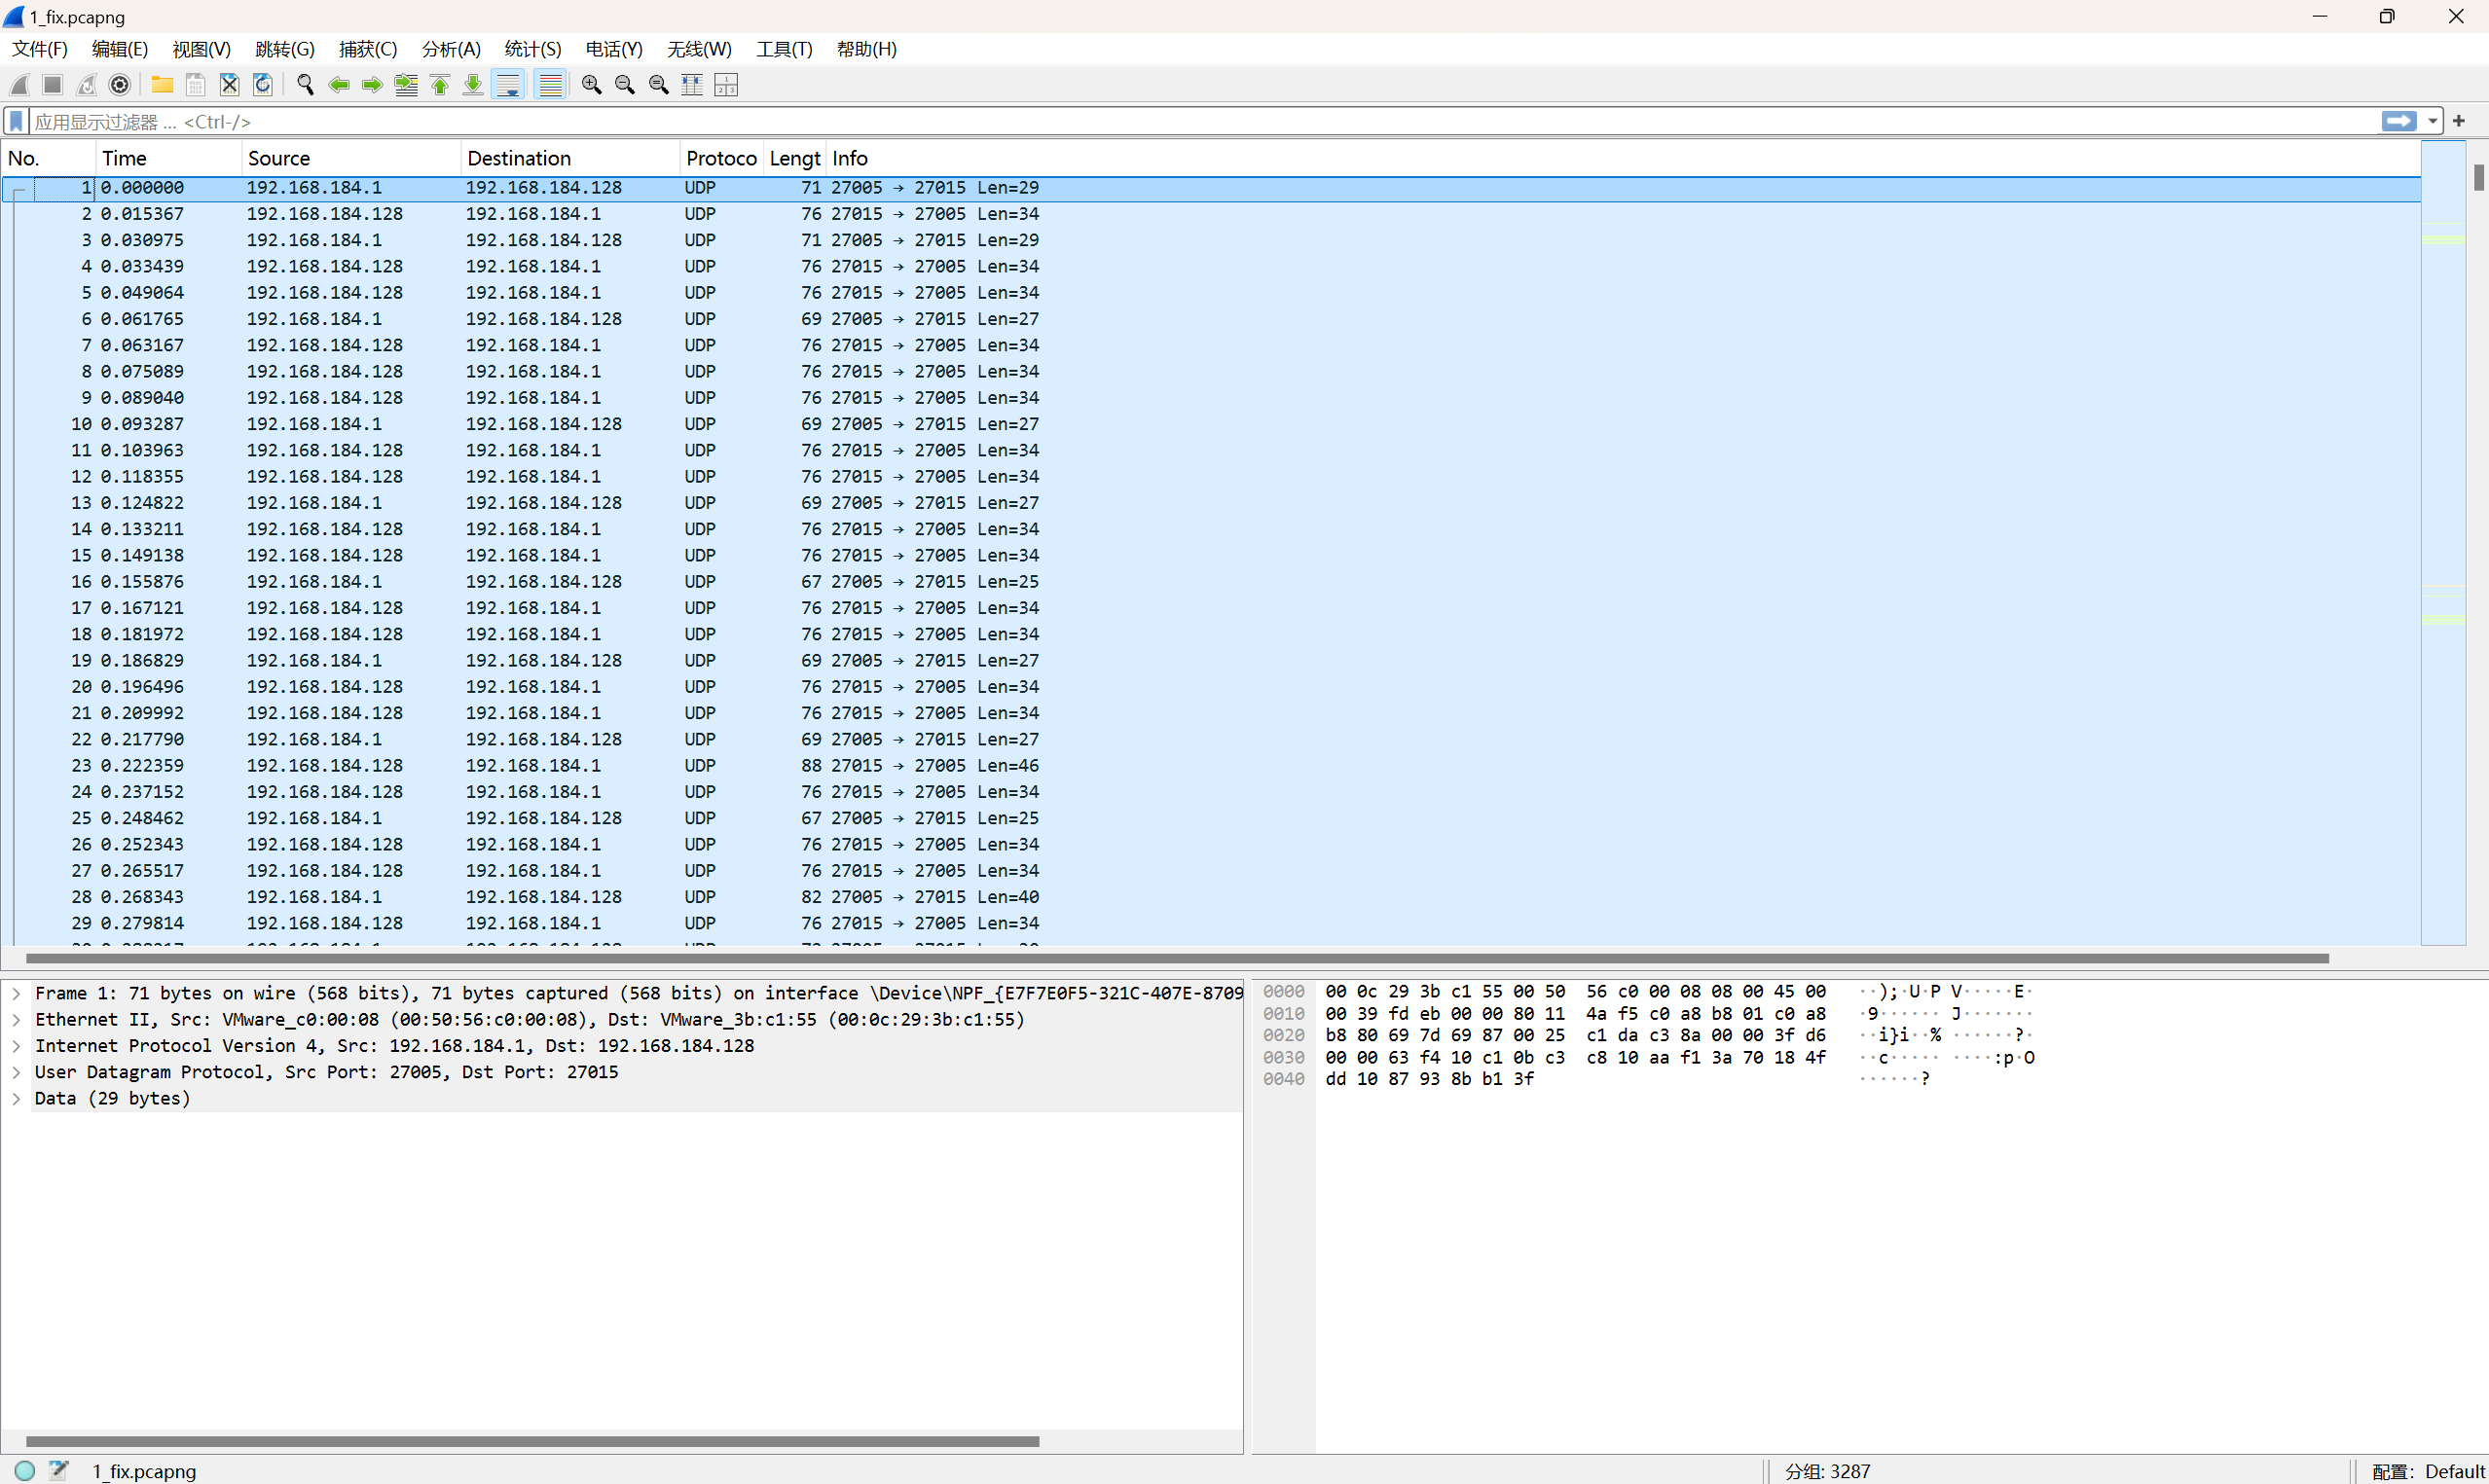Click into the display filter input field
This screenshot has height=1484, width=2489.
click(x=1200, y=121)
